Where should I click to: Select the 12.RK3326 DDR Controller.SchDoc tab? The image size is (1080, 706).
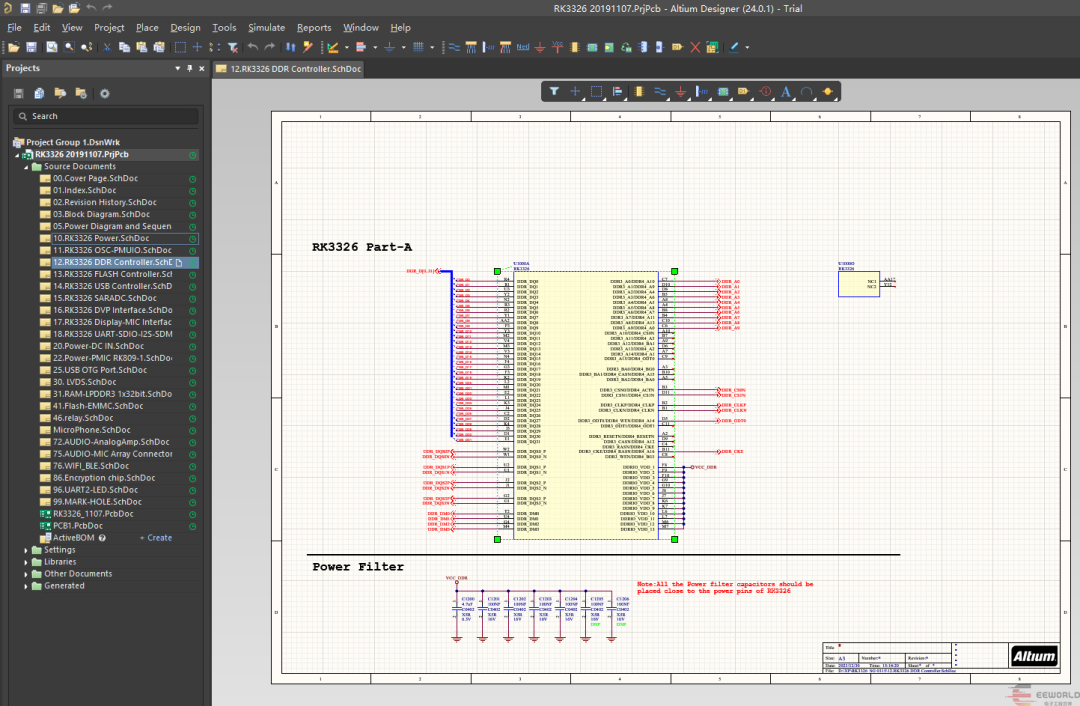[x=288, y=68]
